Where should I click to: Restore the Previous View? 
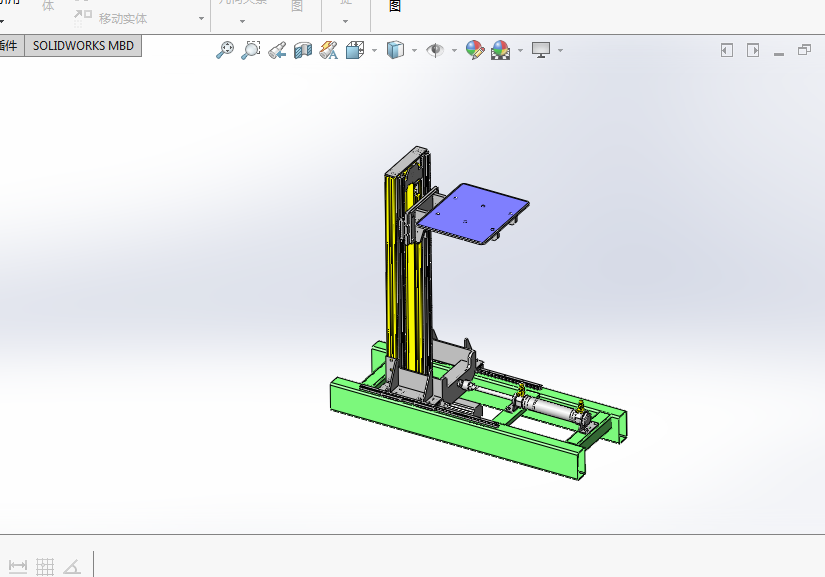tap(277, 50)
